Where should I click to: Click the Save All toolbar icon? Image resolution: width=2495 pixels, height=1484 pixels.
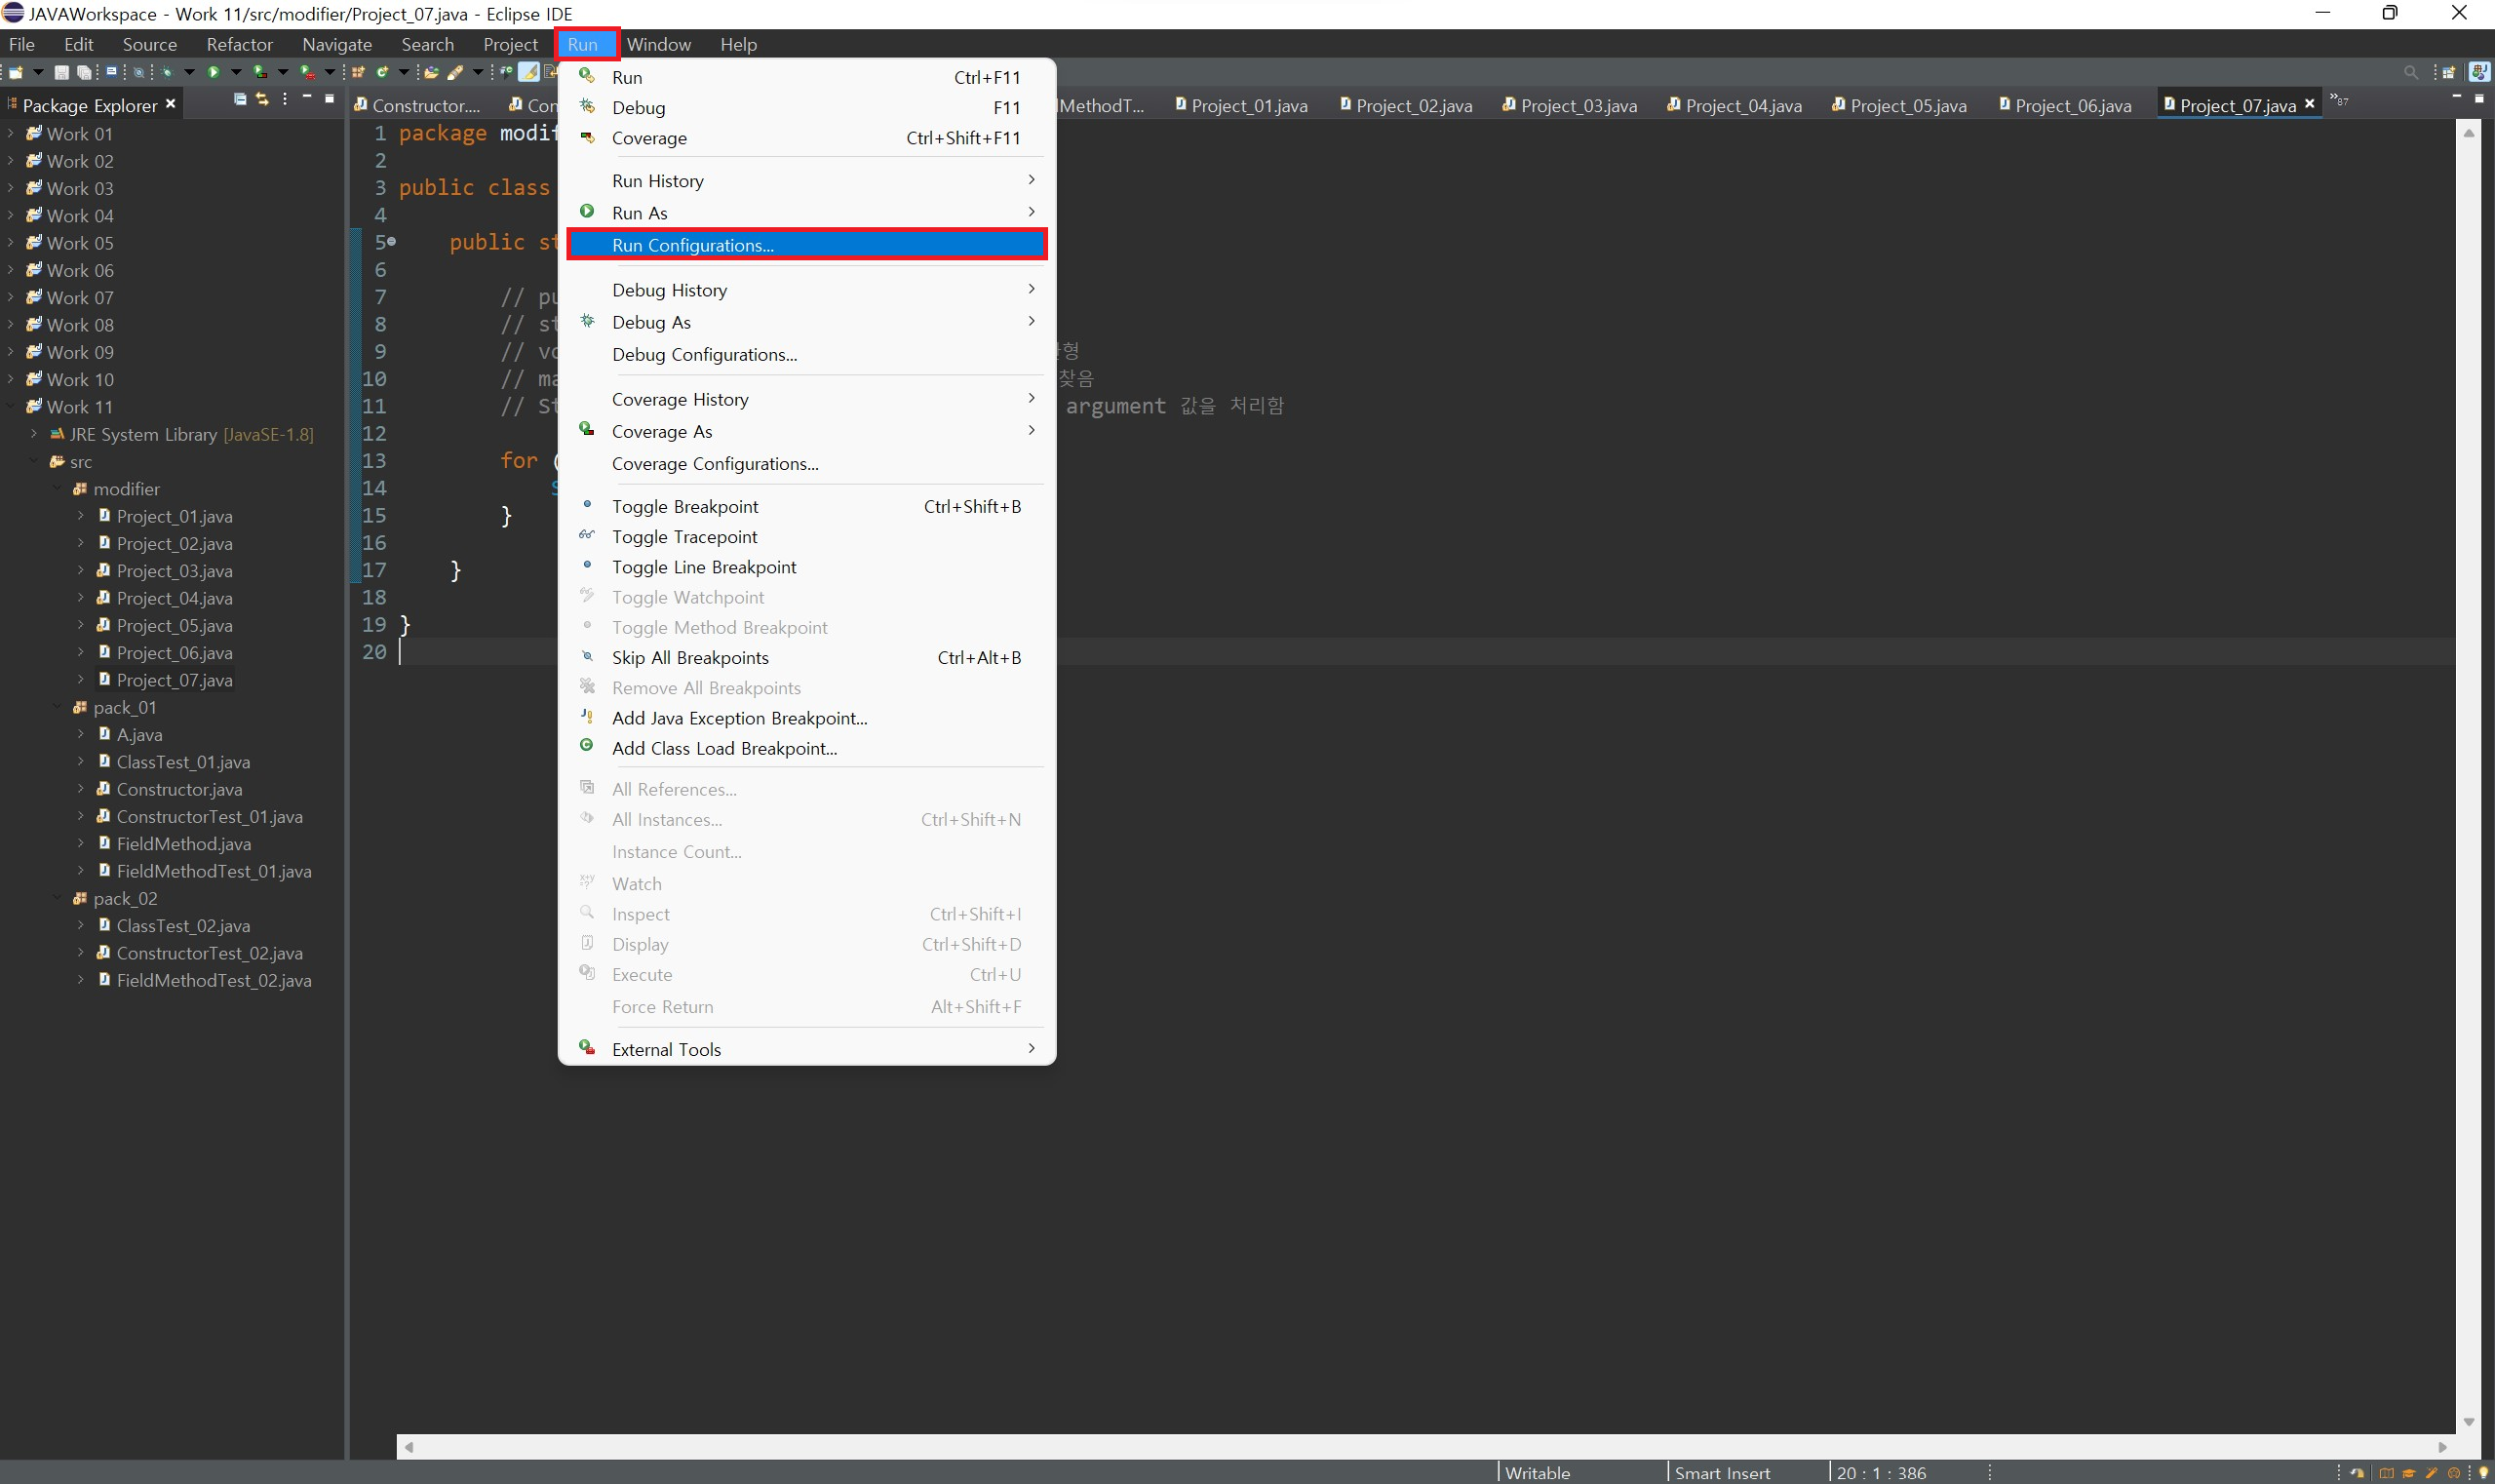point(84,72)
